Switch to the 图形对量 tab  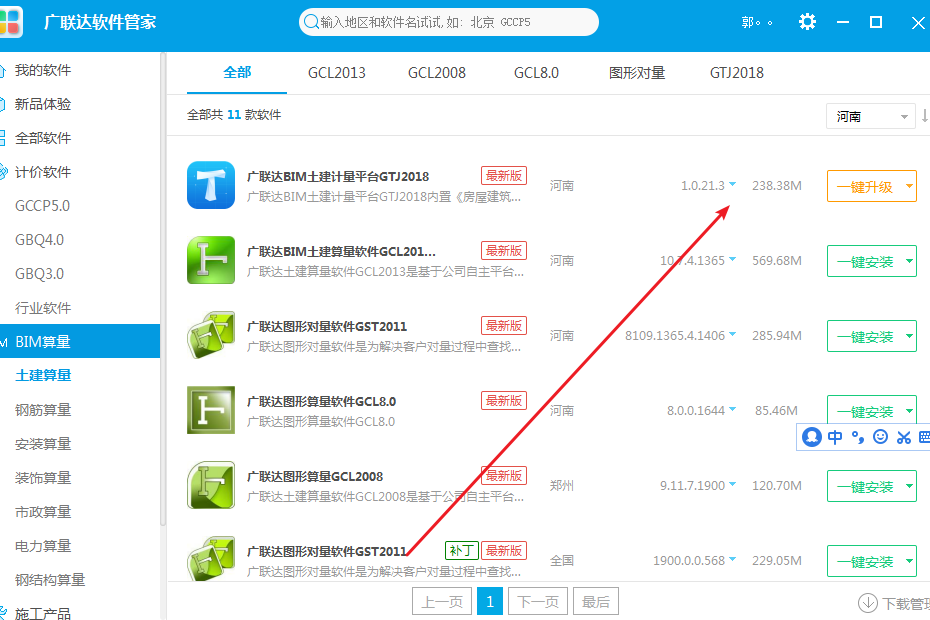tap(637, 73)
